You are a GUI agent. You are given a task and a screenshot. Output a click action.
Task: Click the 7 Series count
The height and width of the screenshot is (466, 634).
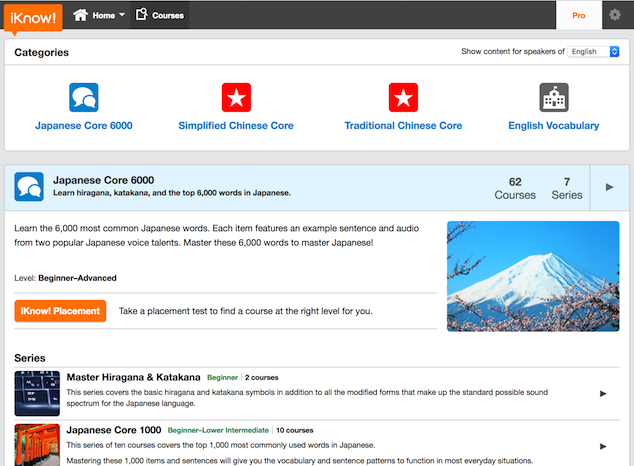(x=567, y=188)
